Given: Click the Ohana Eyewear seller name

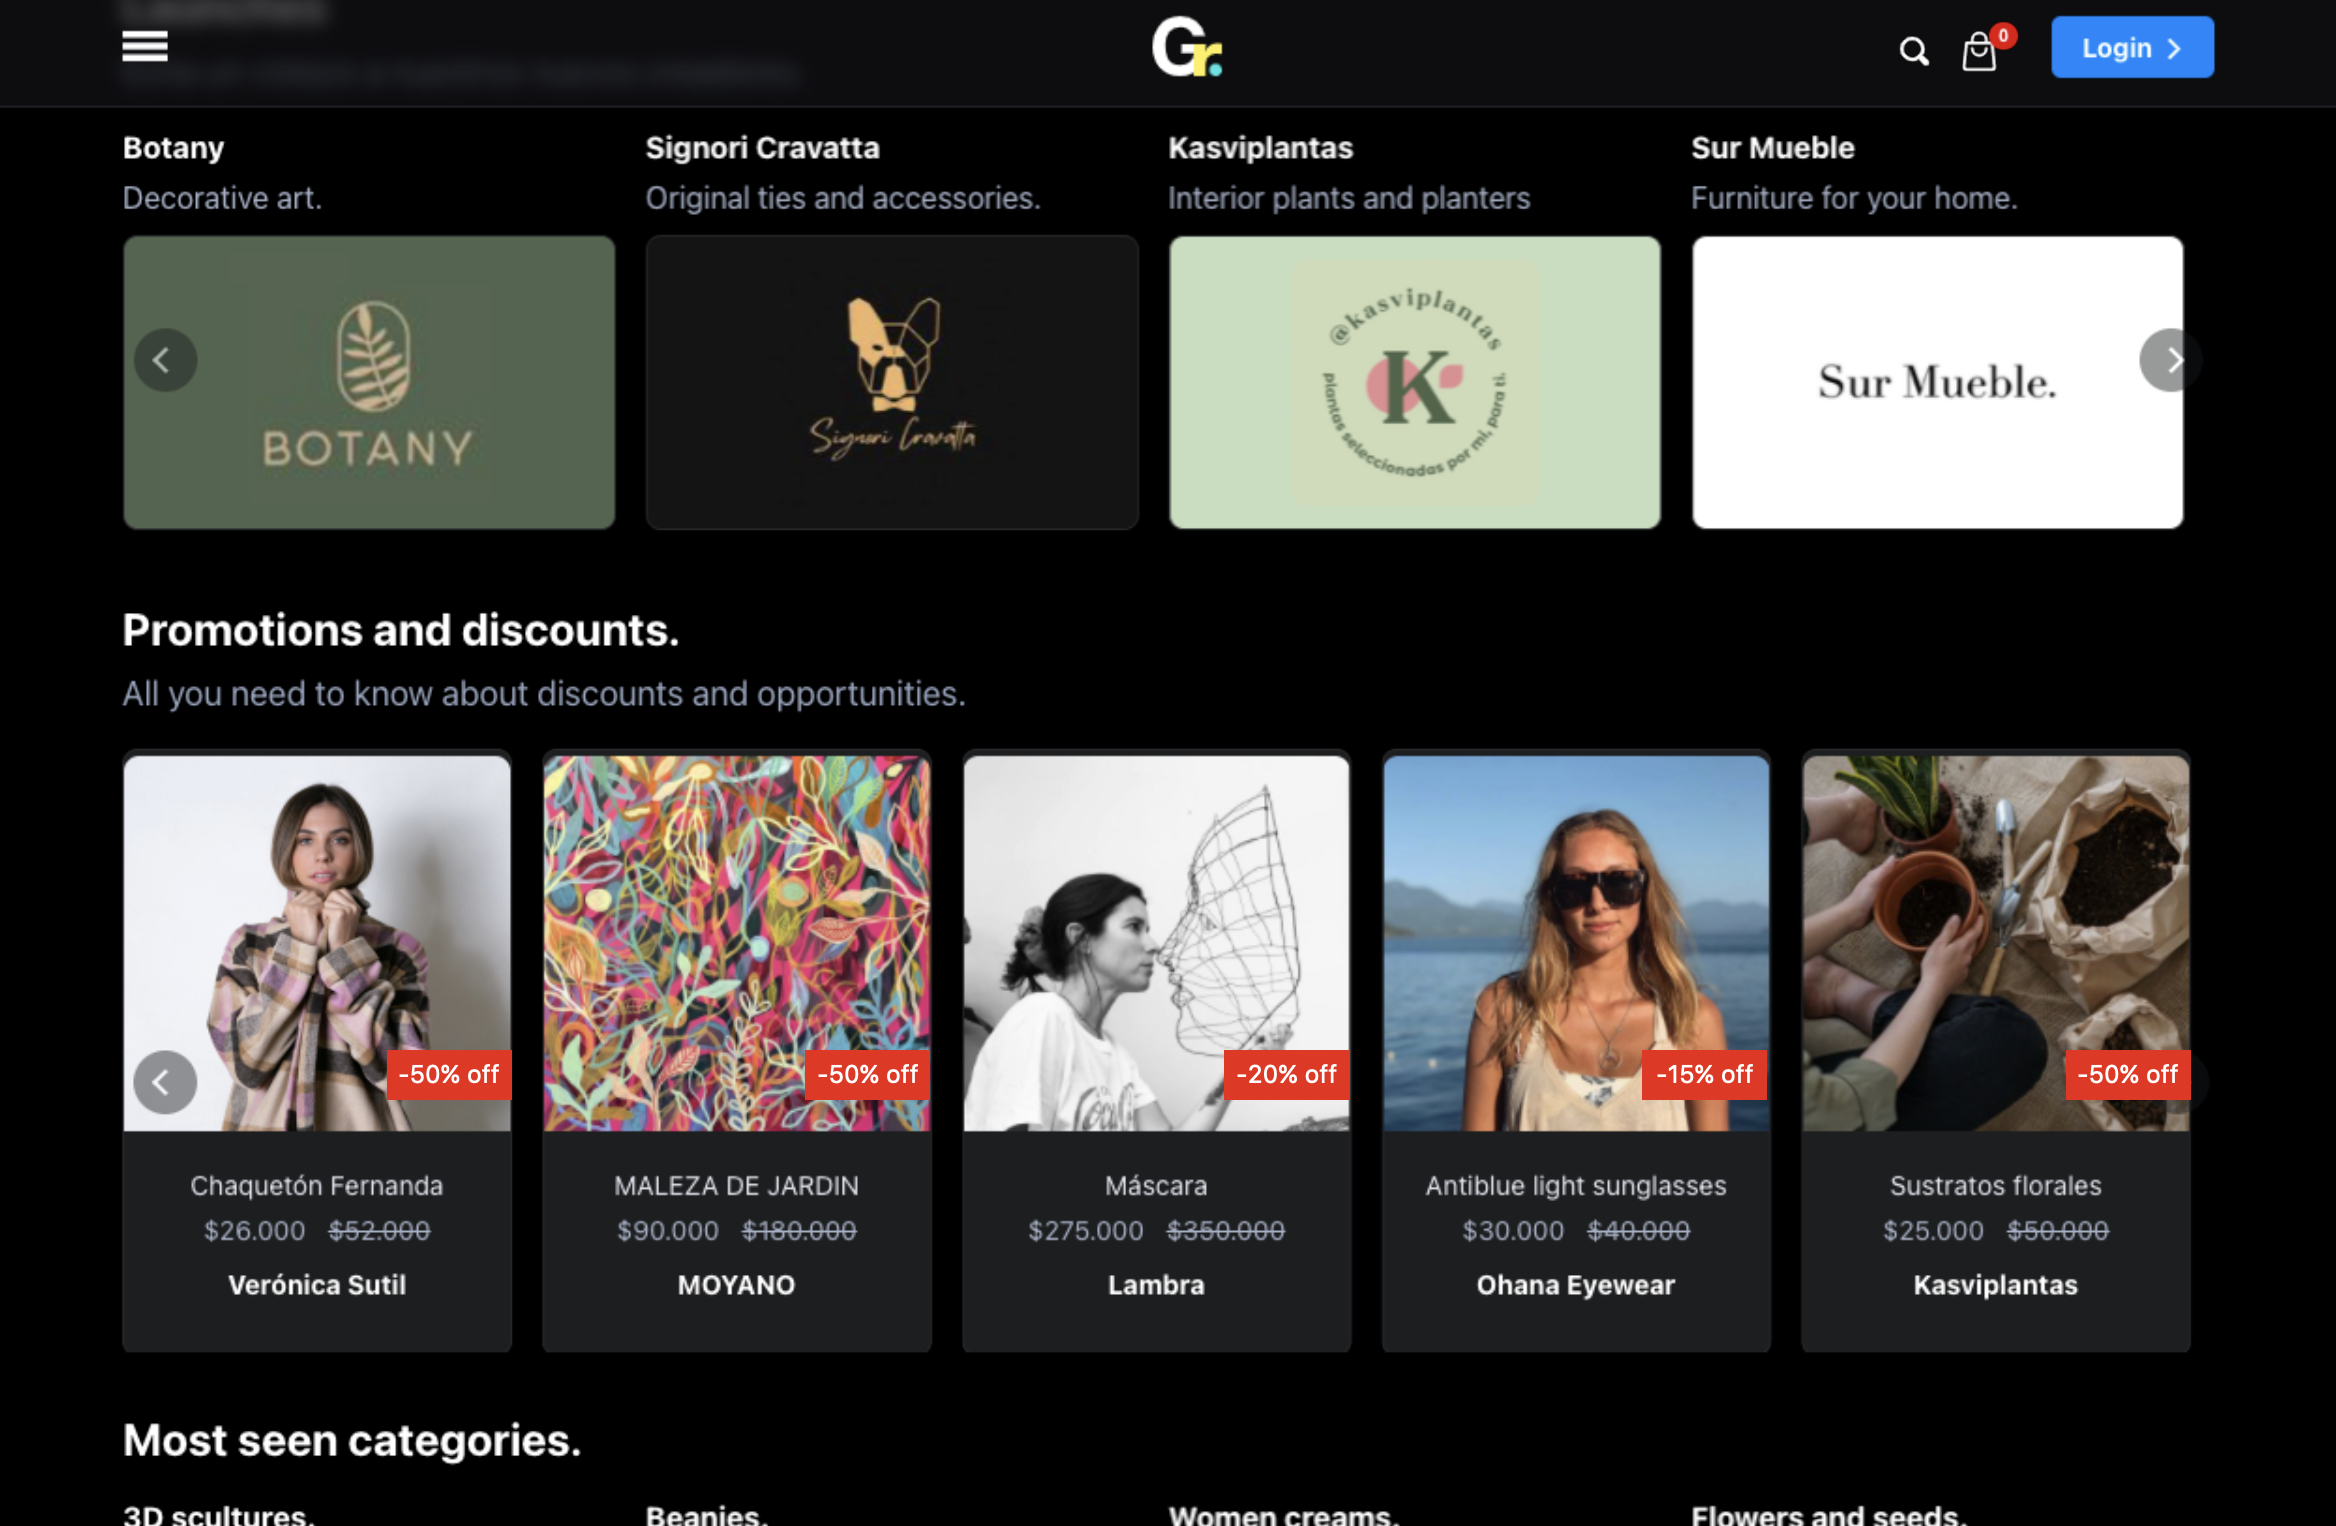Looking at the screenshot, I should tap(1576, 1285).
